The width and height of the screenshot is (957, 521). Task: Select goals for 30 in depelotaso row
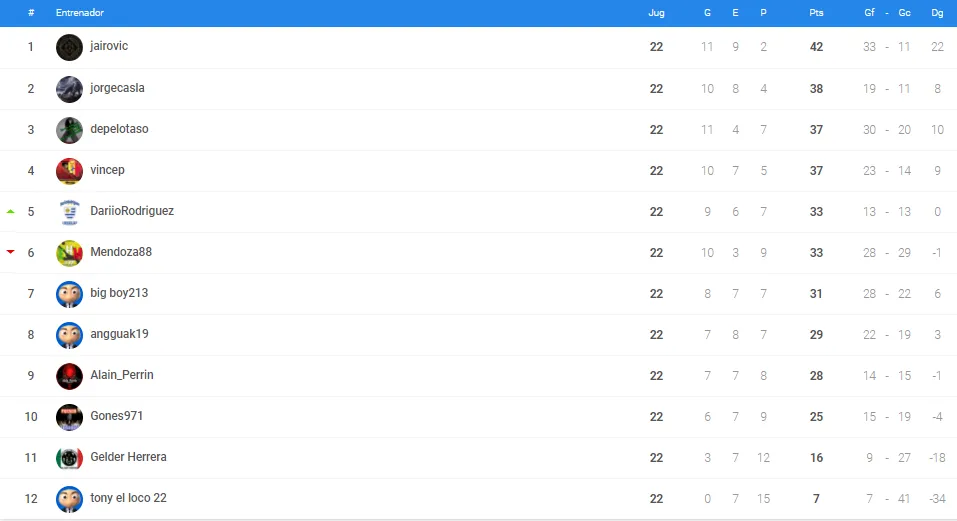tap(870, 130)
